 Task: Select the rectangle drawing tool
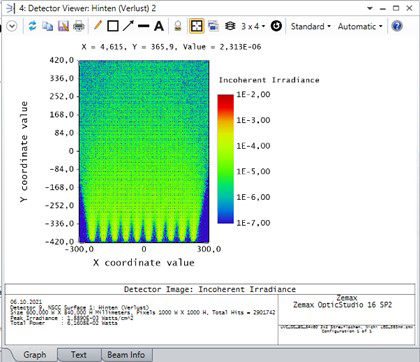pos(113,26)
